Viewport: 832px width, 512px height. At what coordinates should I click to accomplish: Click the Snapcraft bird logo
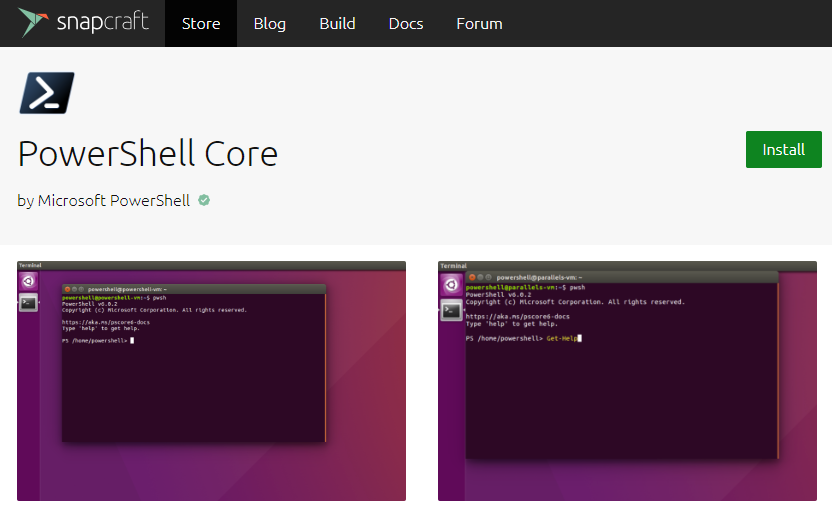click(x=33, y=22)
